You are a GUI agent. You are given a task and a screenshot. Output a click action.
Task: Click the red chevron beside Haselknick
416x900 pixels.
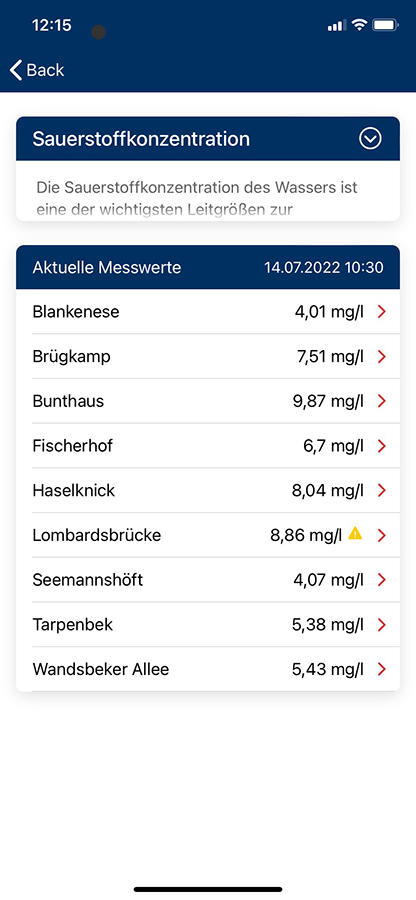pyautogui.click(x=382, y=491)
